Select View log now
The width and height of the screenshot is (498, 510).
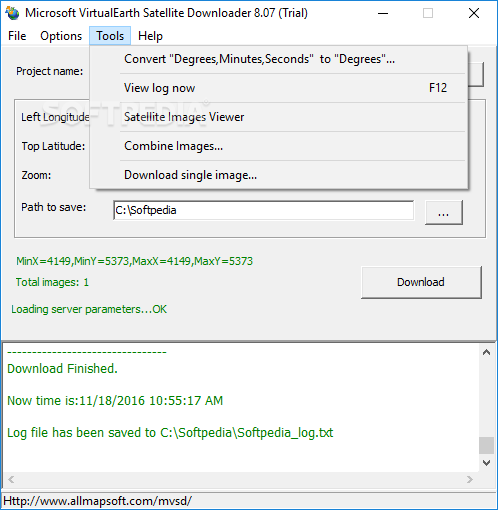point(279,88)
